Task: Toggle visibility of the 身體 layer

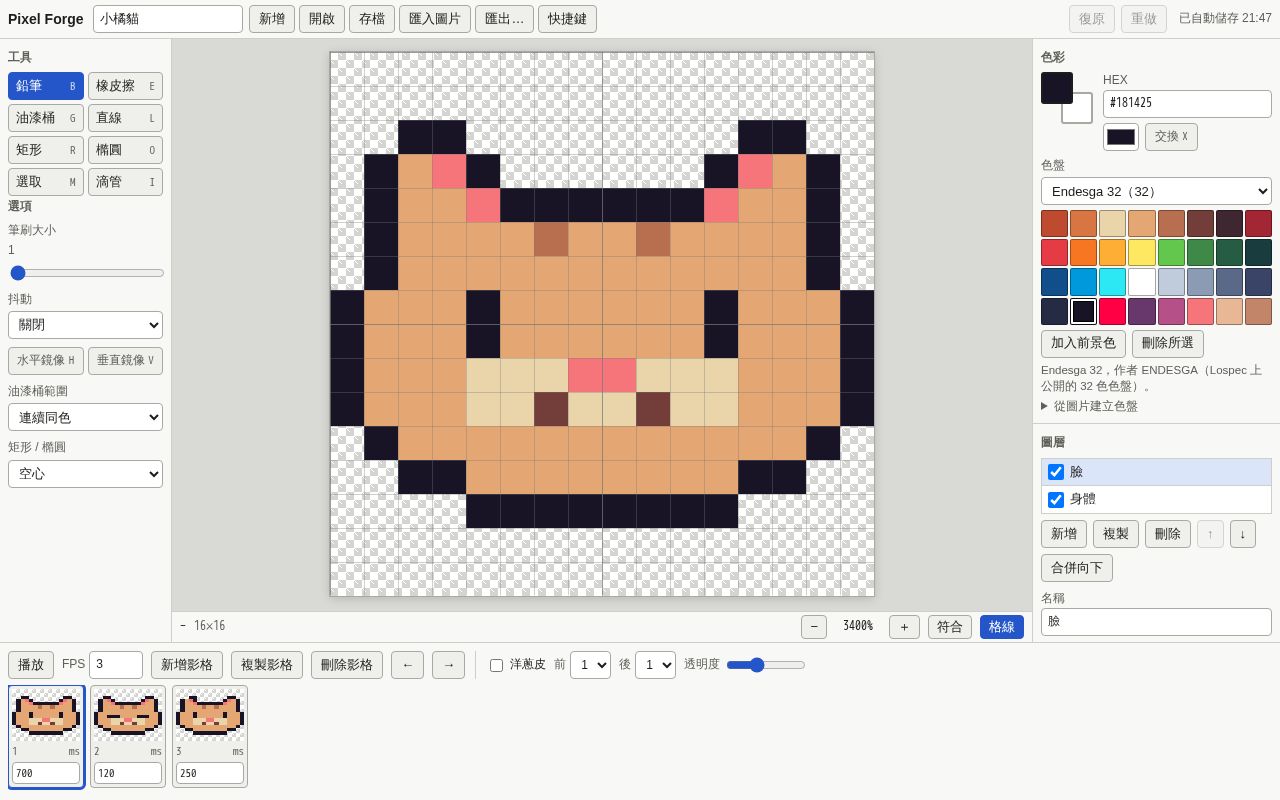Action: [1056, 500]
